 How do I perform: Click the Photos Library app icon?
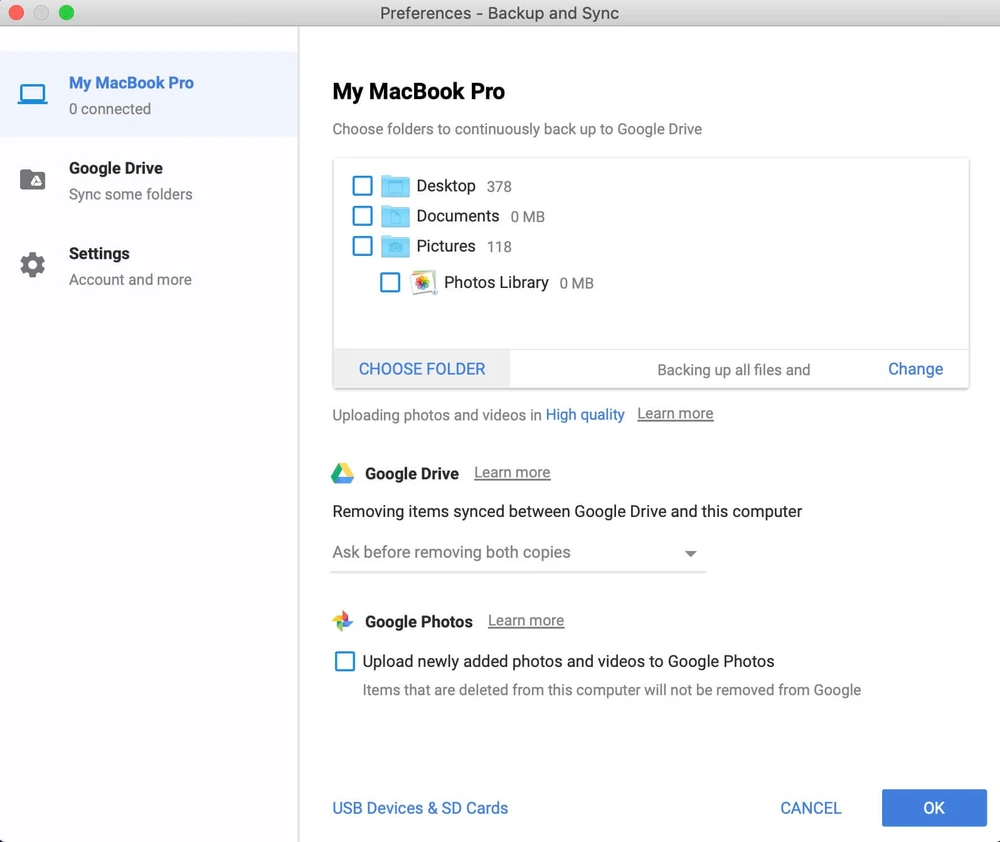(x=423, y=283)
